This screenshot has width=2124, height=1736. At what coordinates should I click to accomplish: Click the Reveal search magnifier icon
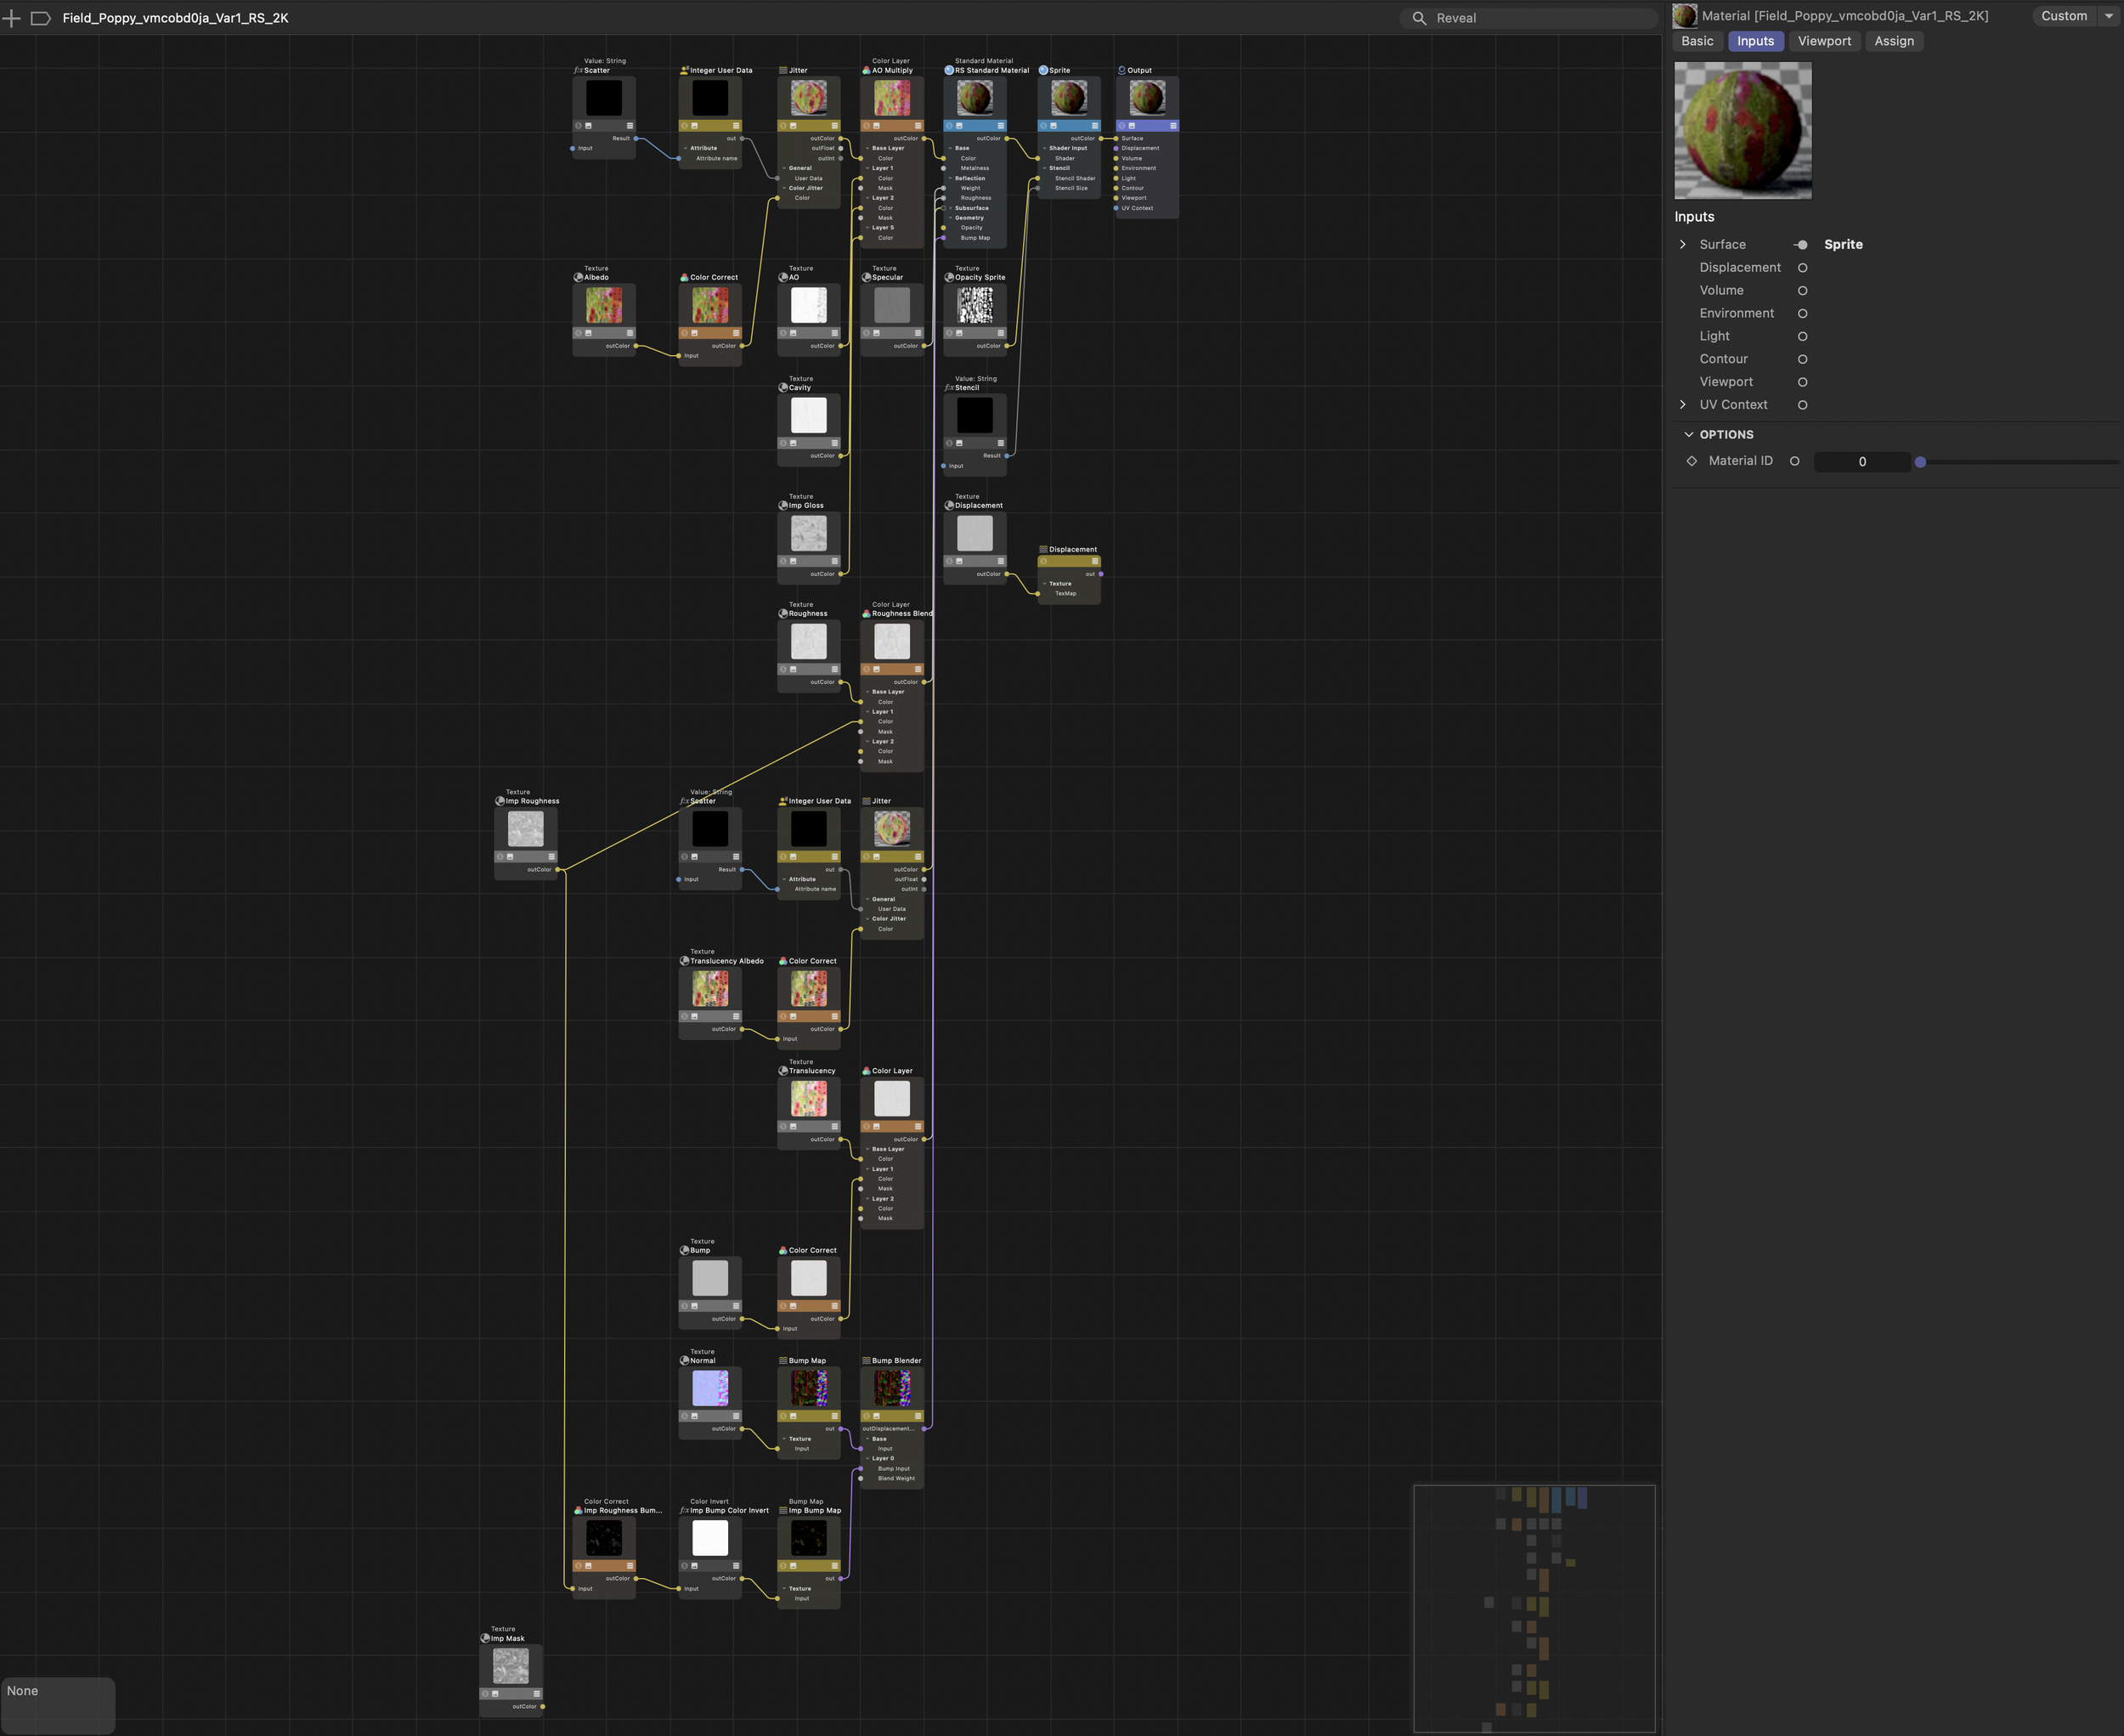tap(1418, 18)
